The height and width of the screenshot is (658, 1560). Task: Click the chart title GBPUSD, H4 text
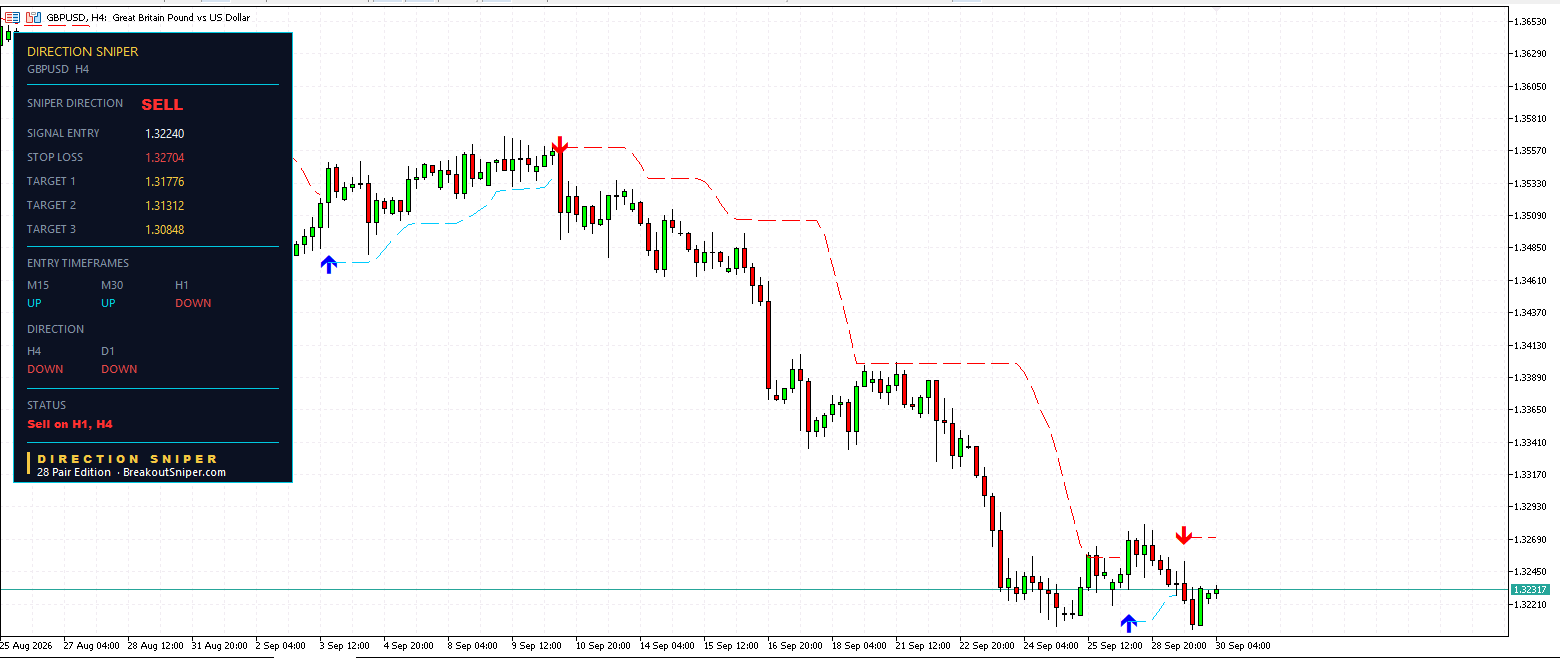click(x=78, y=18)
